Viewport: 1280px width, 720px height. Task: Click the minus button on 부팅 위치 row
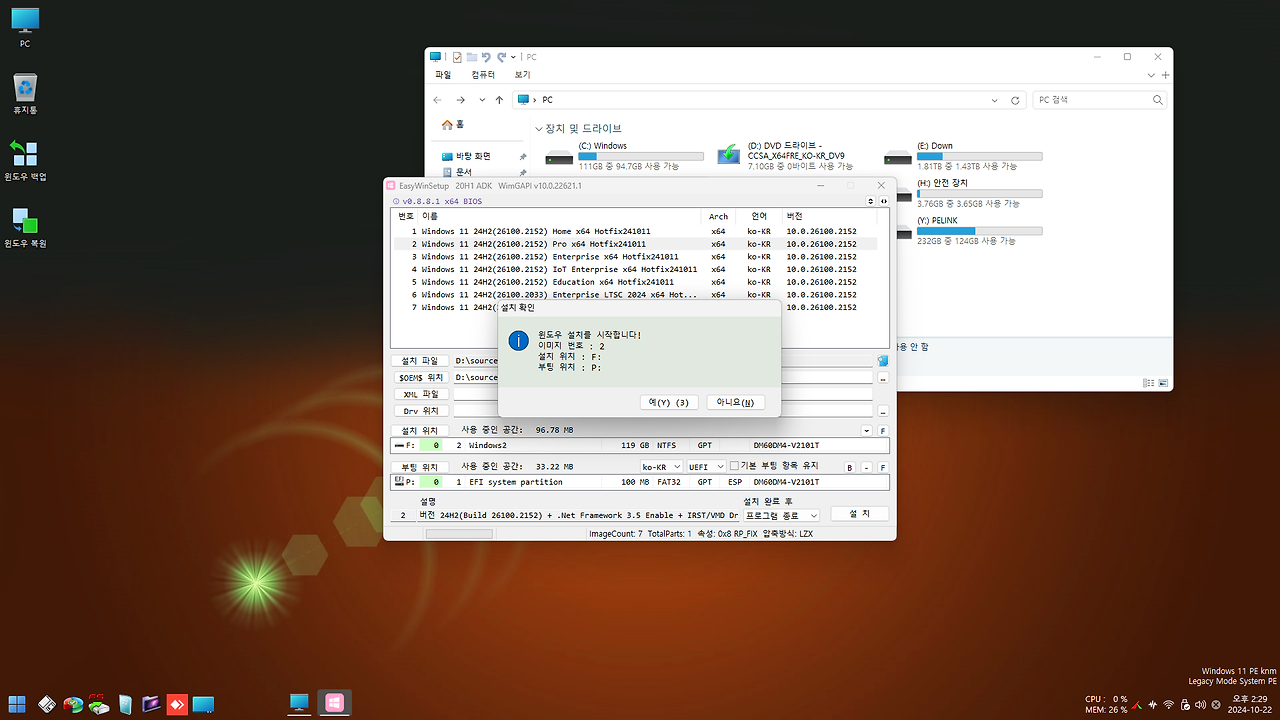[x=867, y=467]
